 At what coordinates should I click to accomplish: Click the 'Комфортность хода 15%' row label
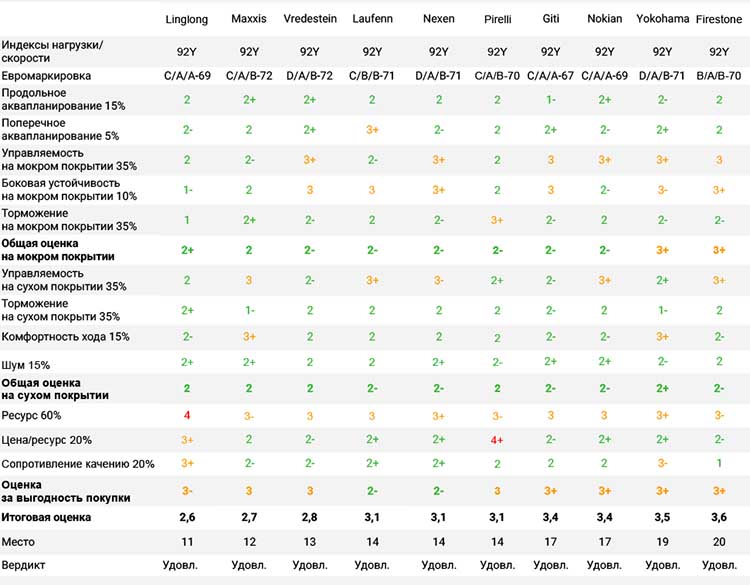65,336
